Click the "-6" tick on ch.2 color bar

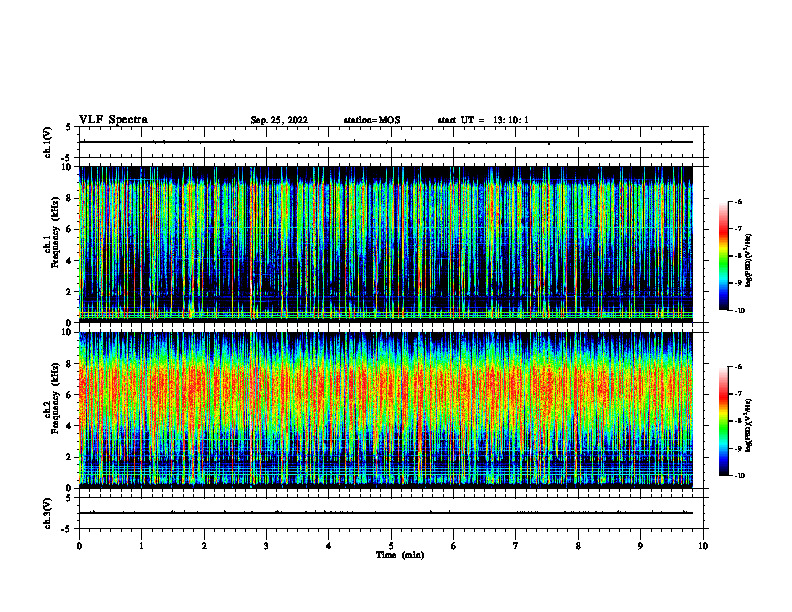coord(738,367)
